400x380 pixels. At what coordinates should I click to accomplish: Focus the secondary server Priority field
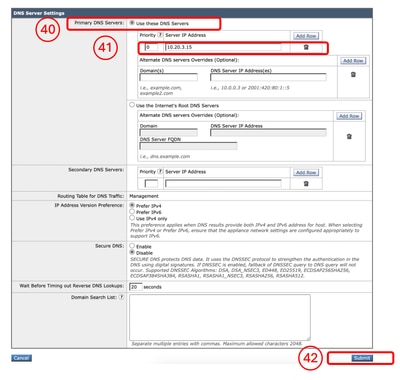point(151,184)
